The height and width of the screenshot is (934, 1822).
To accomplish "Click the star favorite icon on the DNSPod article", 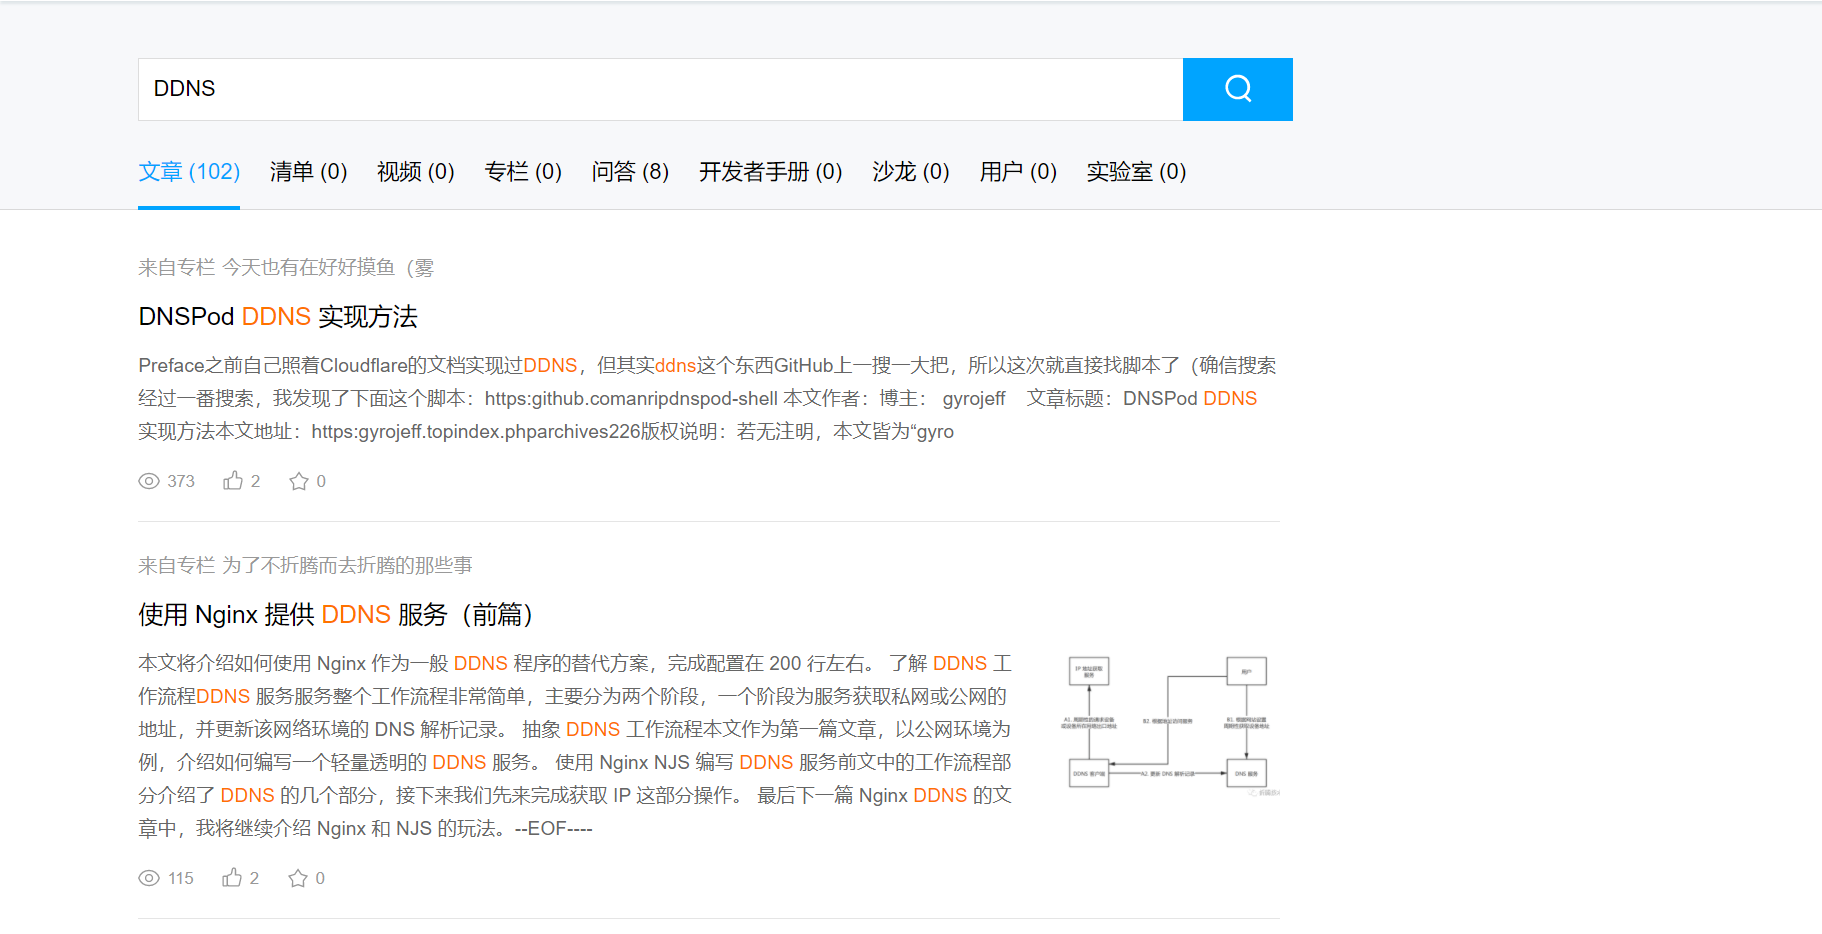I will [x=299, y=480].
